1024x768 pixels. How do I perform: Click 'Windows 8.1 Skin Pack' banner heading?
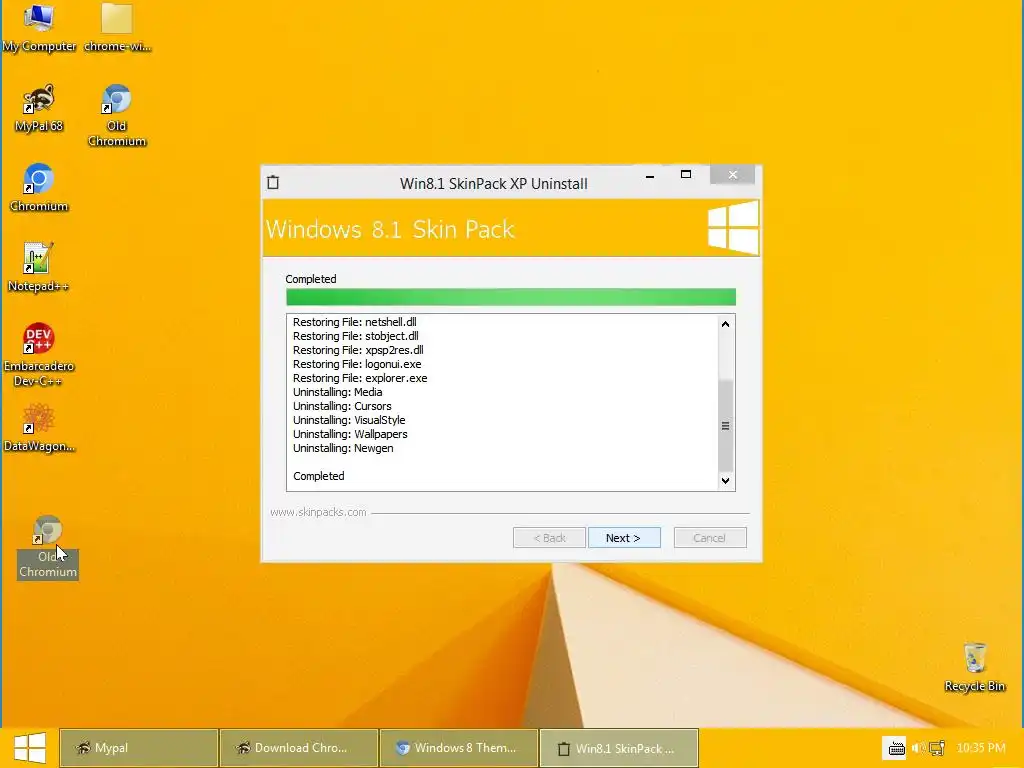(390, 229)
